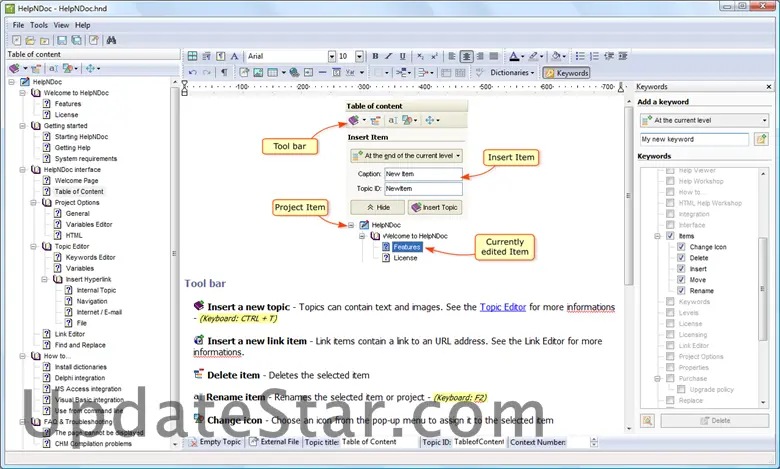
Task: Click the Insert picture icon
Action: (258, 73)
